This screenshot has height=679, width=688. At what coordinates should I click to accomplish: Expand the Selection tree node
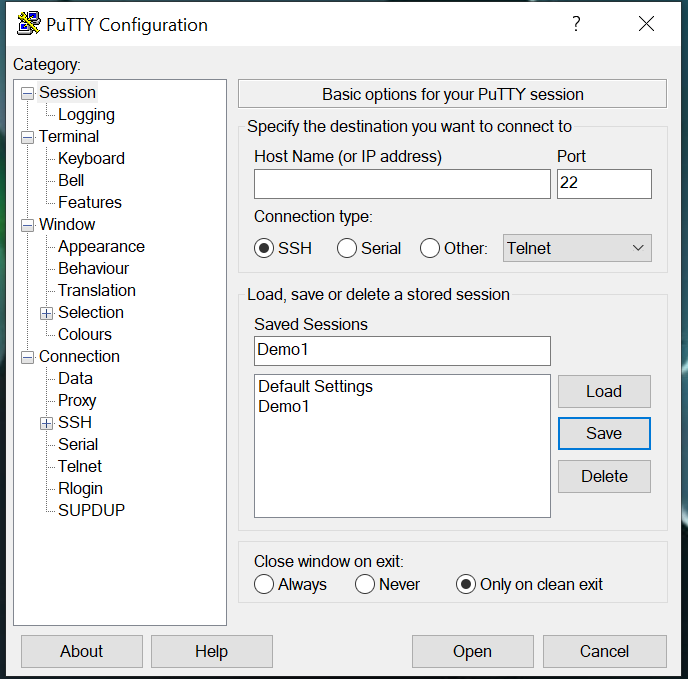47,313
